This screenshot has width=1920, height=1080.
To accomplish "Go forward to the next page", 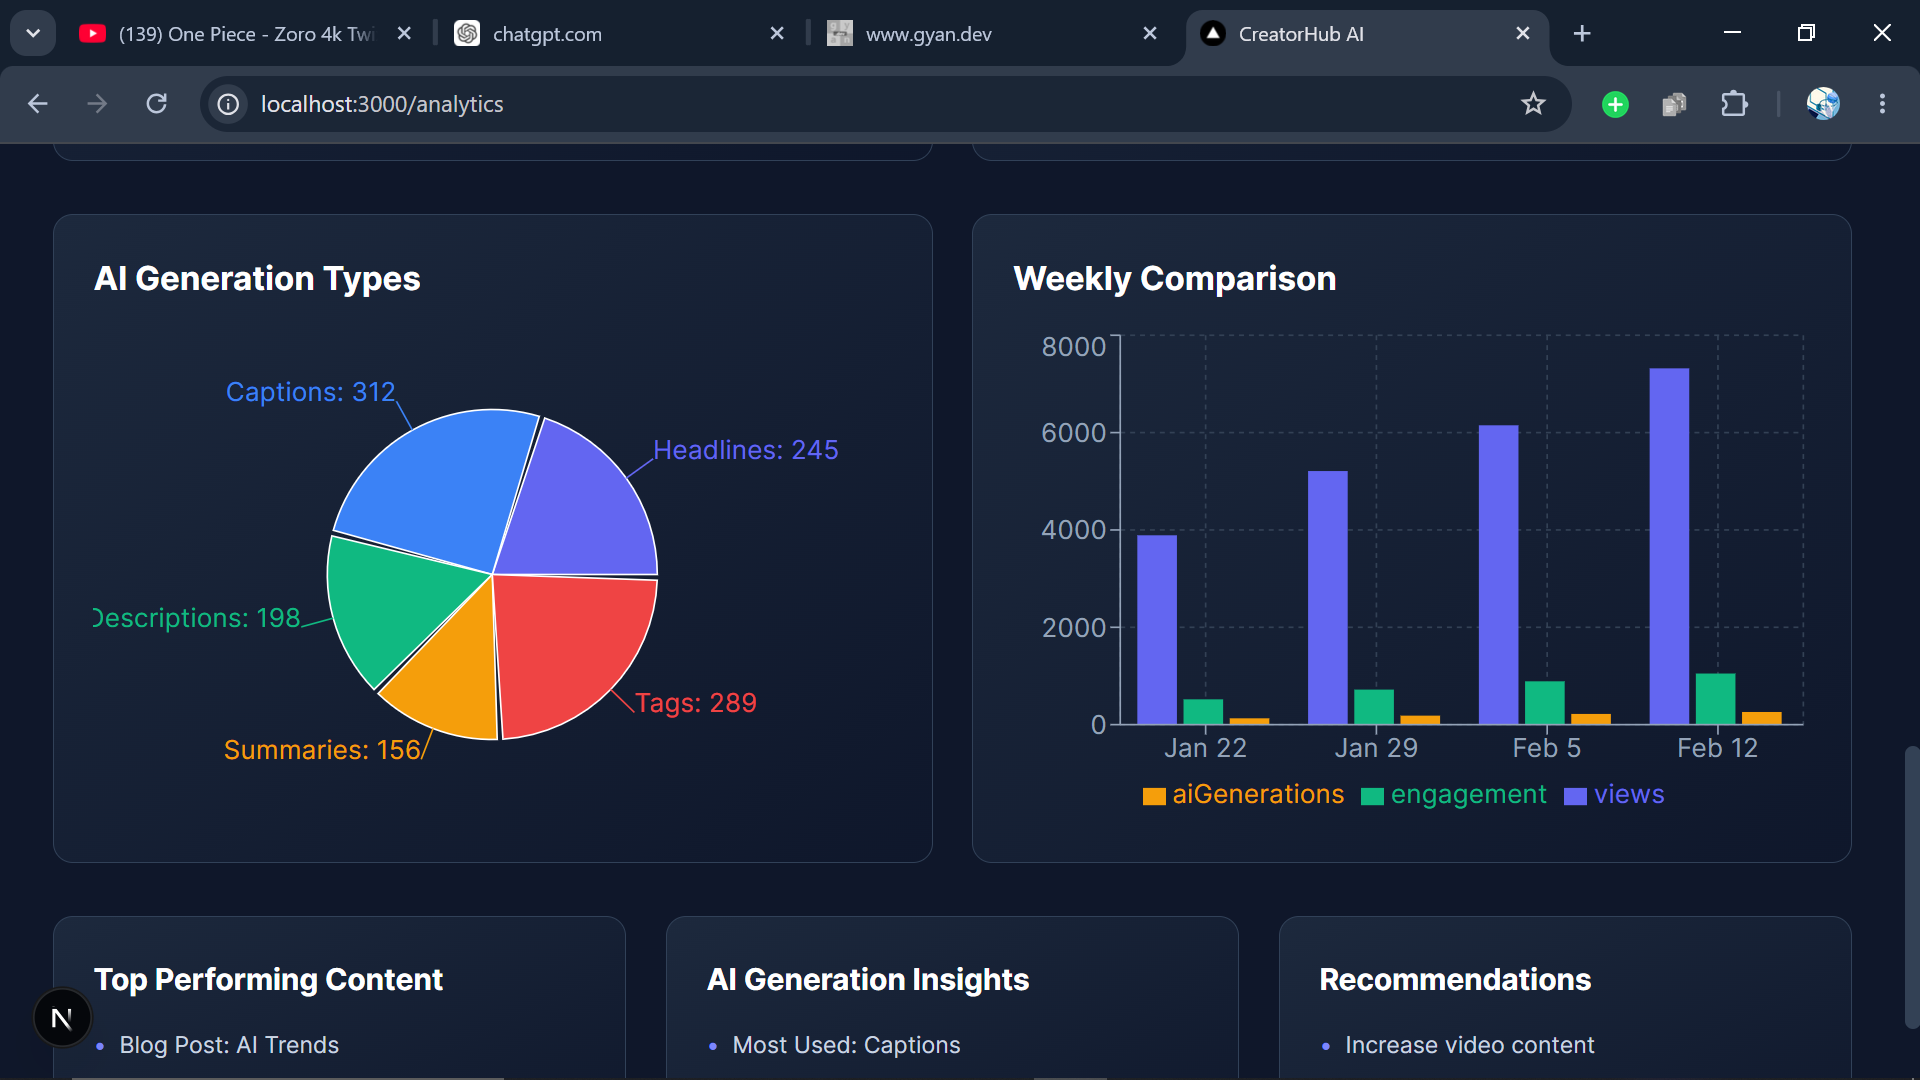I will point(97,104).
